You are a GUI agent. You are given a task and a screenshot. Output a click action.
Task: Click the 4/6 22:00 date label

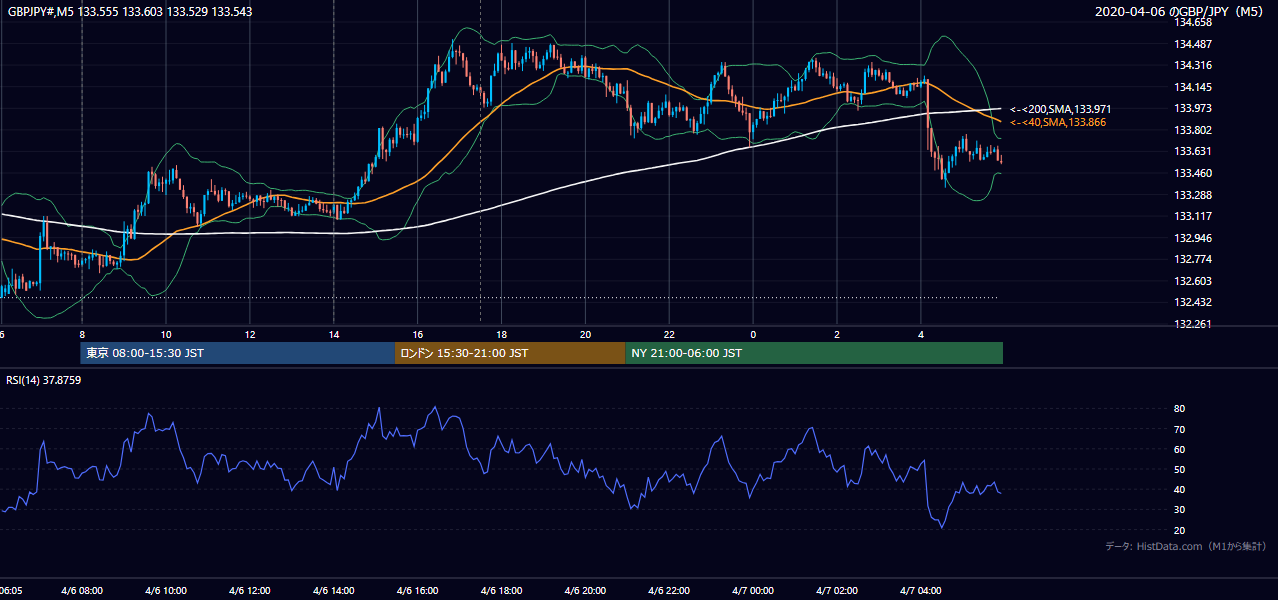(x=669, y=591)
